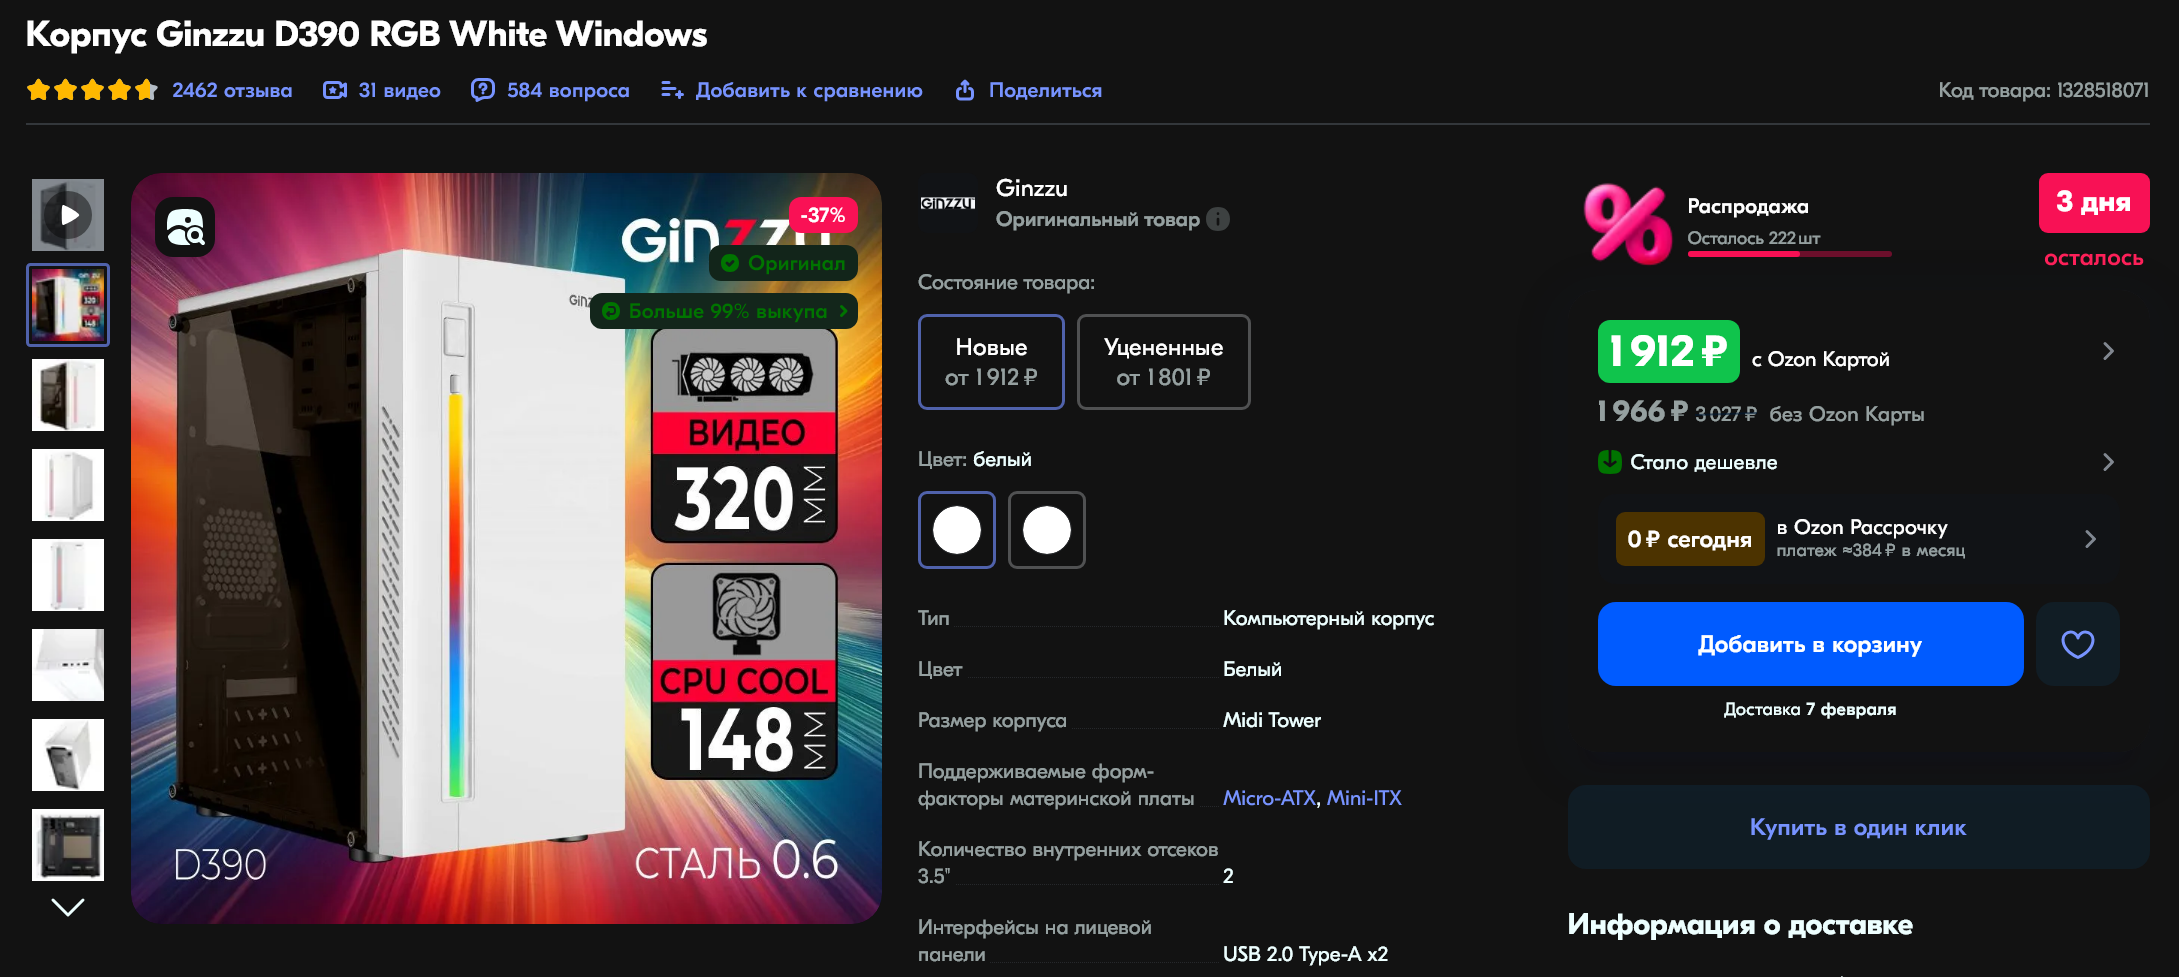
Task: Click the question bubble icon
Action: coord(483,90)
